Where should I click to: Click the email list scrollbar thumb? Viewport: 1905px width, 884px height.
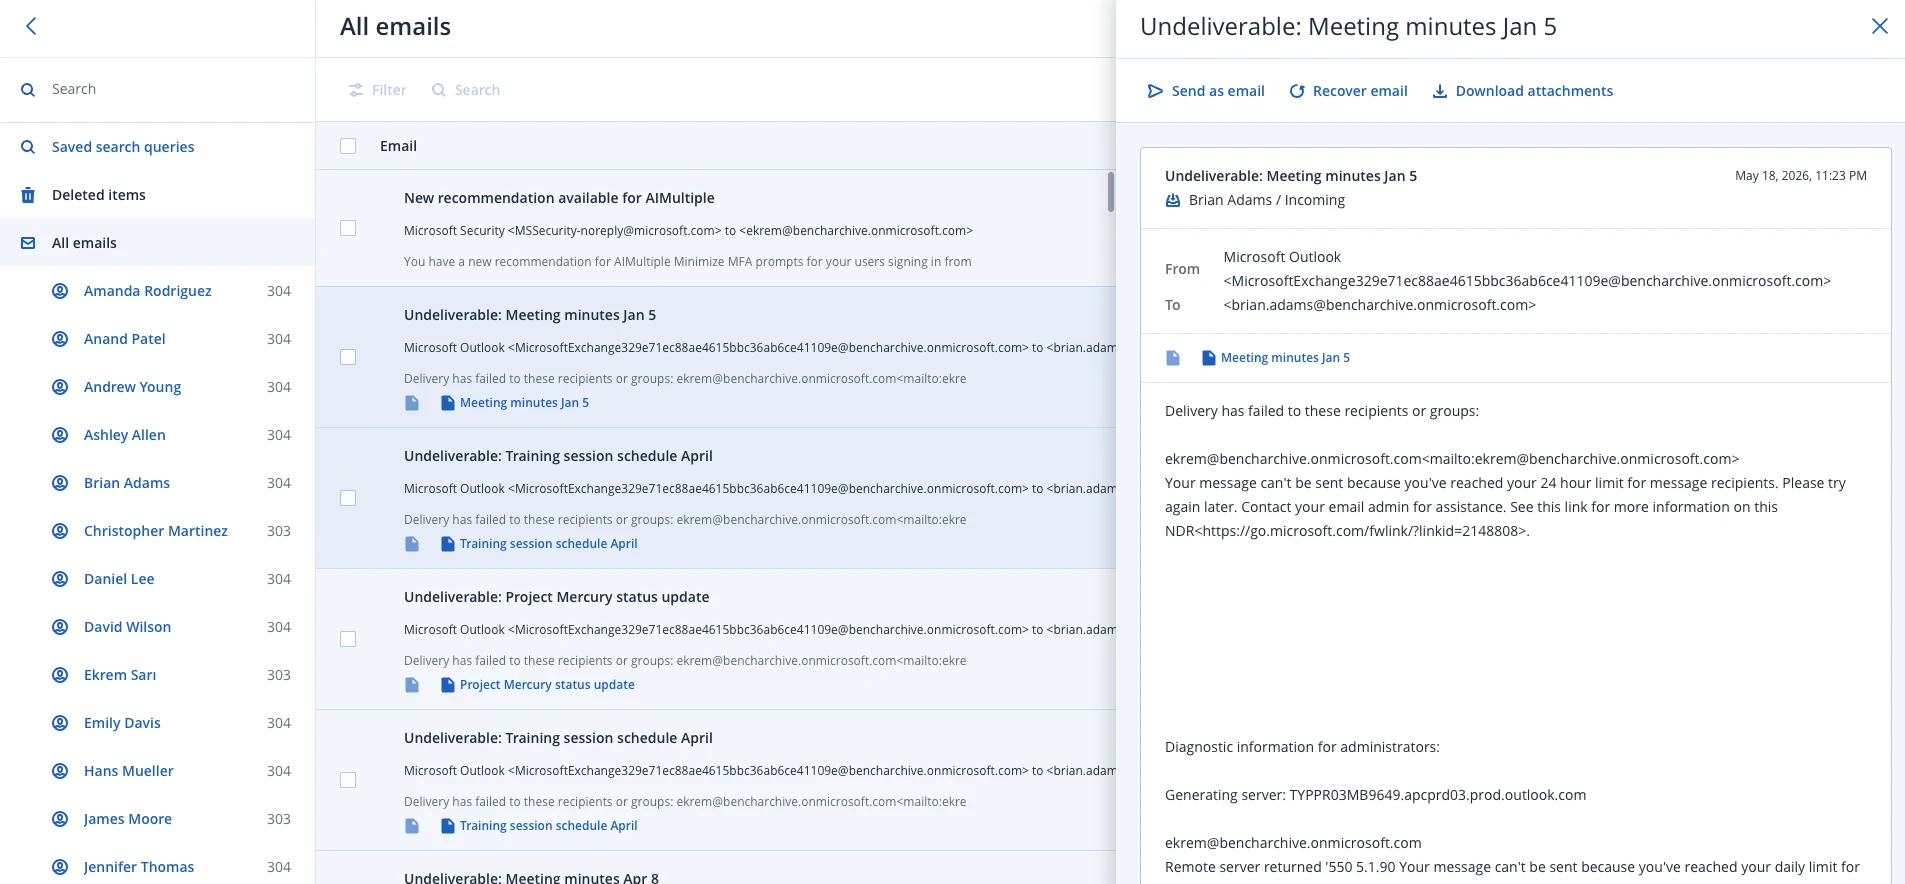click(x=1110, y=192)
